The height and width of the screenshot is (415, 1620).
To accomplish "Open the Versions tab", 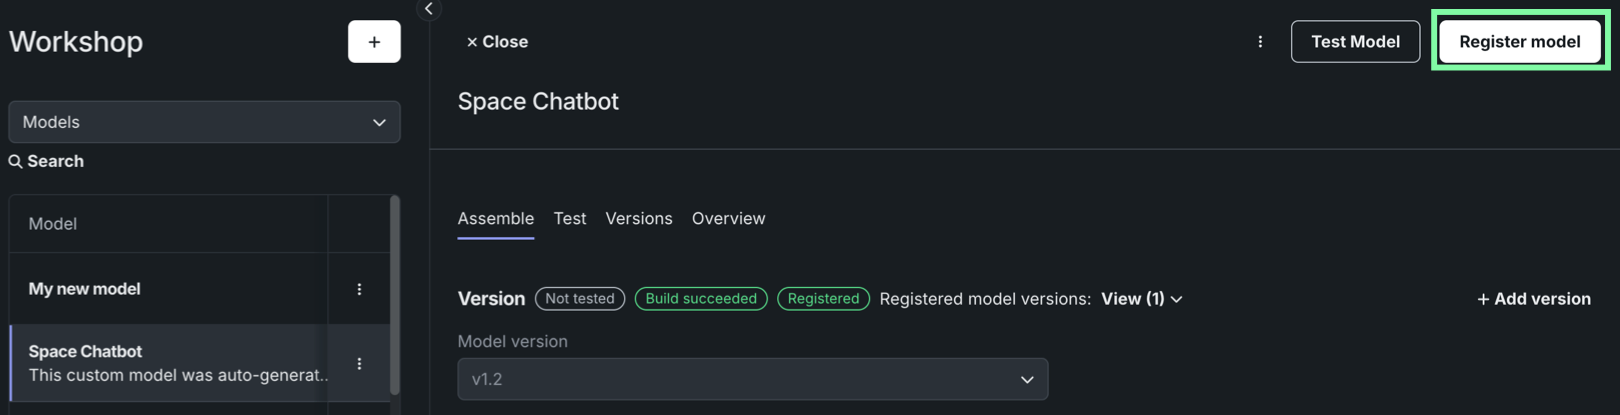I will coord(638,218).
